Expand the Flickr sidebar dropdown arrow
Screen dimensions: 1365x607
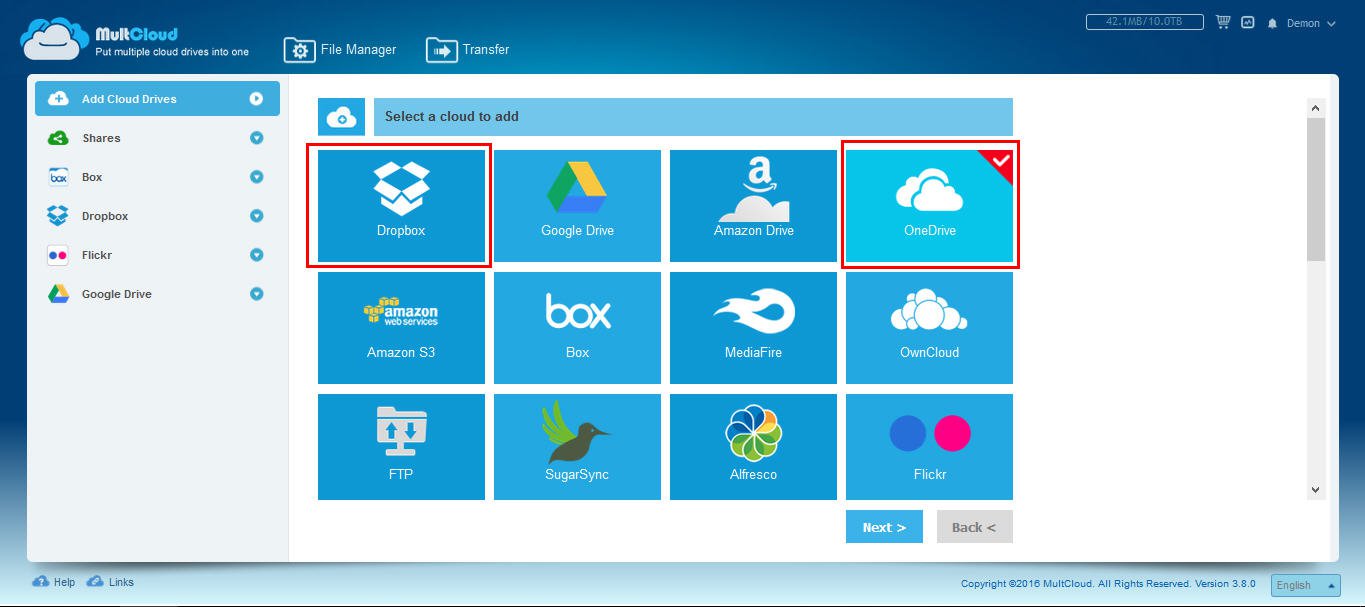[256, 255]
